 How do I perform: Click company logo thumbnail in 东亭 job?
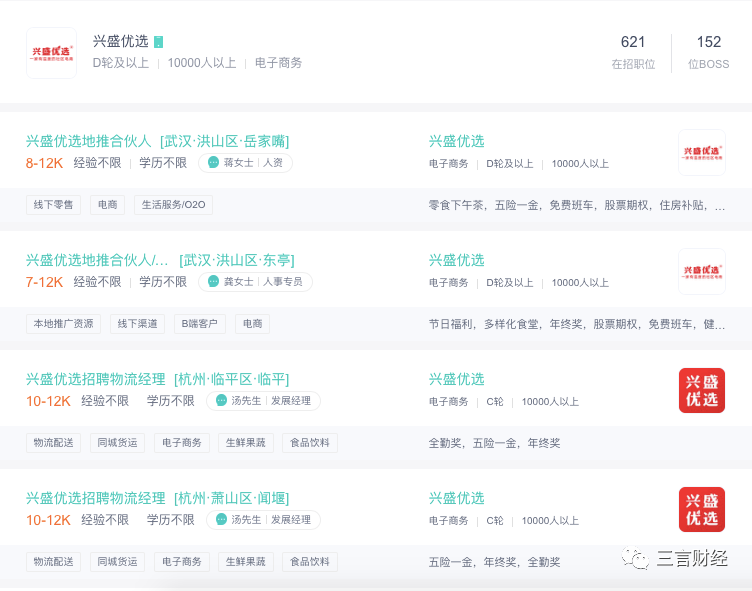(702, 272)
